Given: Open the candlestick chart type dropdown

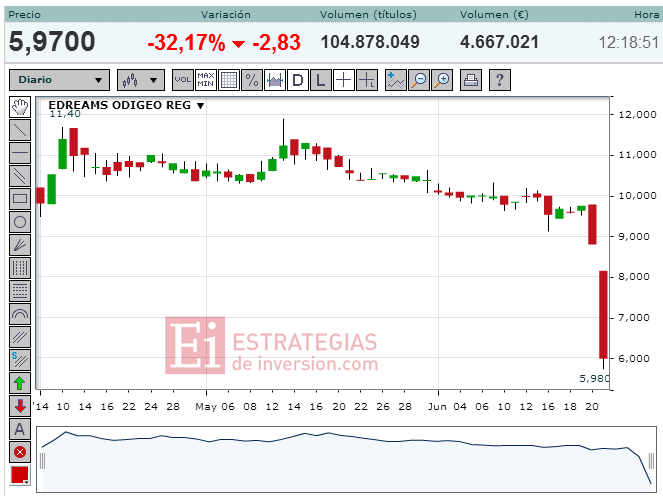Looking at the screenshot, I should (141, 80).
